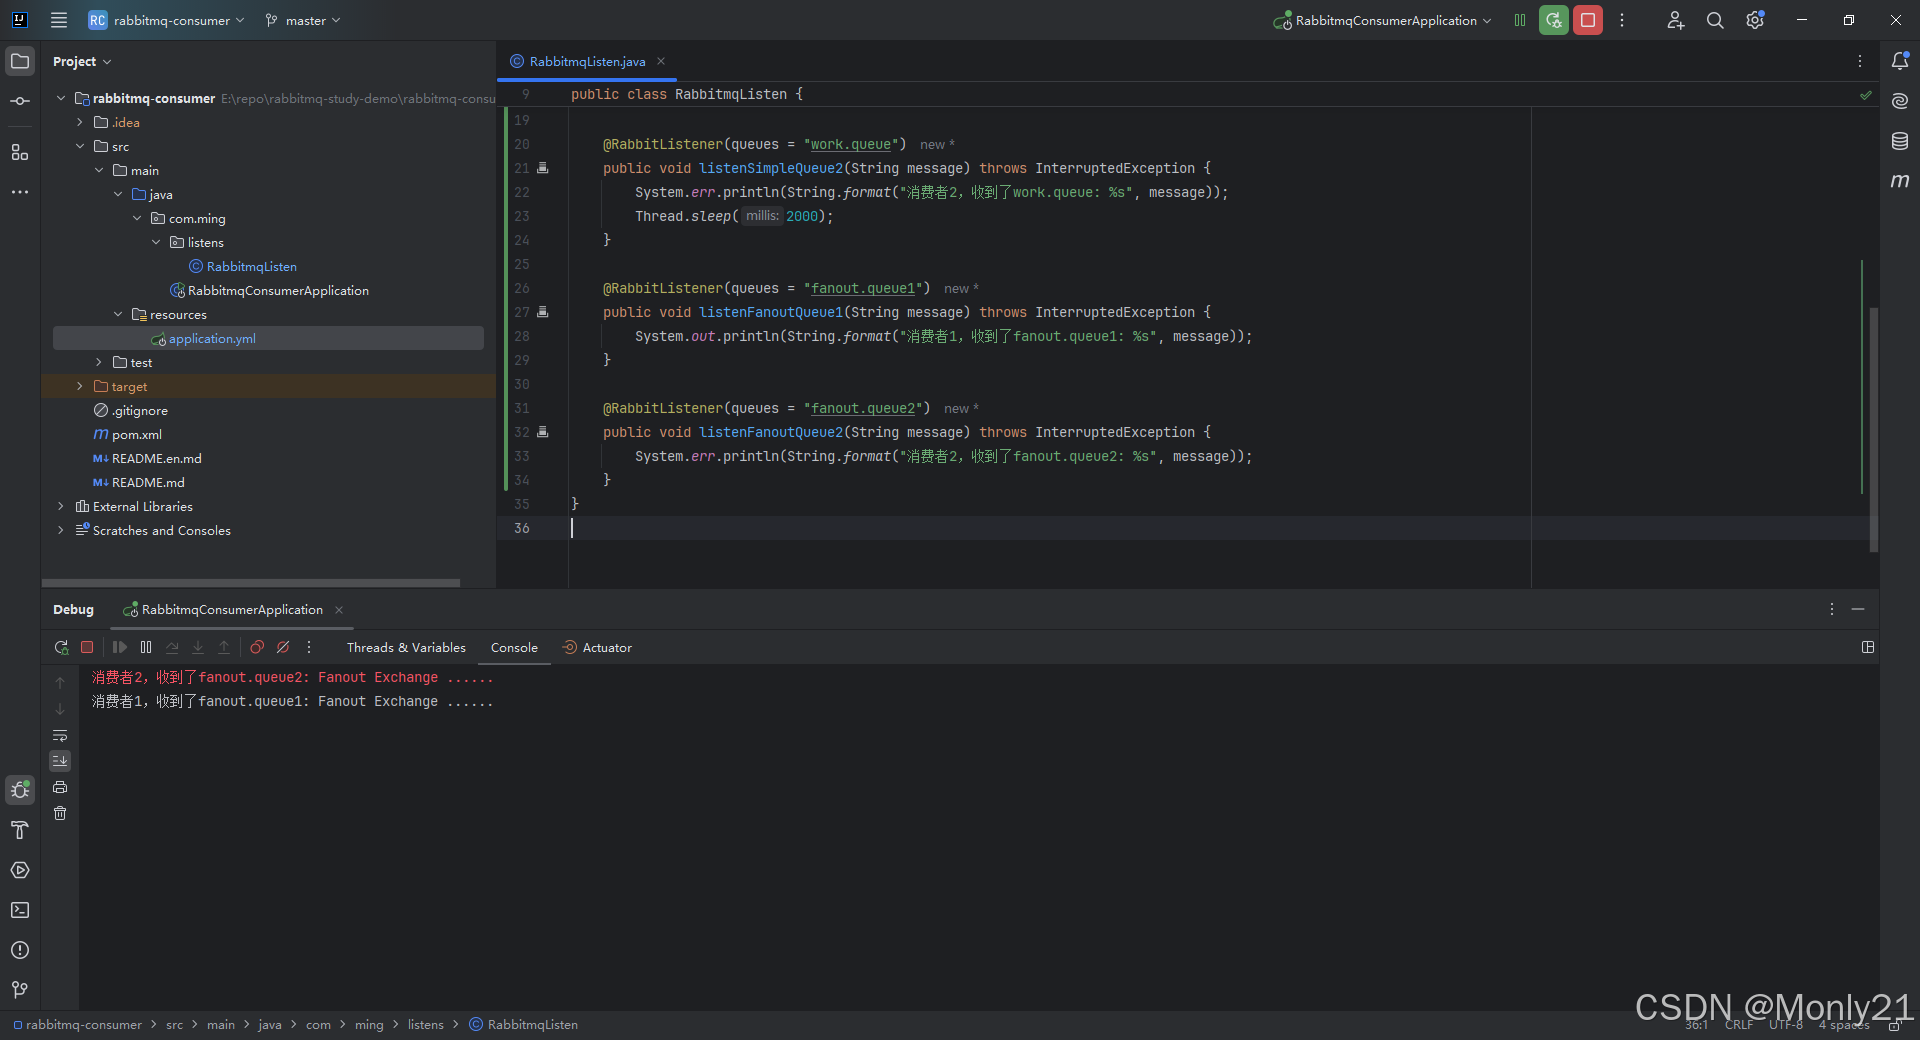1920x1040 pixels.
Task: Open the RabbitmqConsumerApplication run configuration dropdown
Action: coord(1382,20)
